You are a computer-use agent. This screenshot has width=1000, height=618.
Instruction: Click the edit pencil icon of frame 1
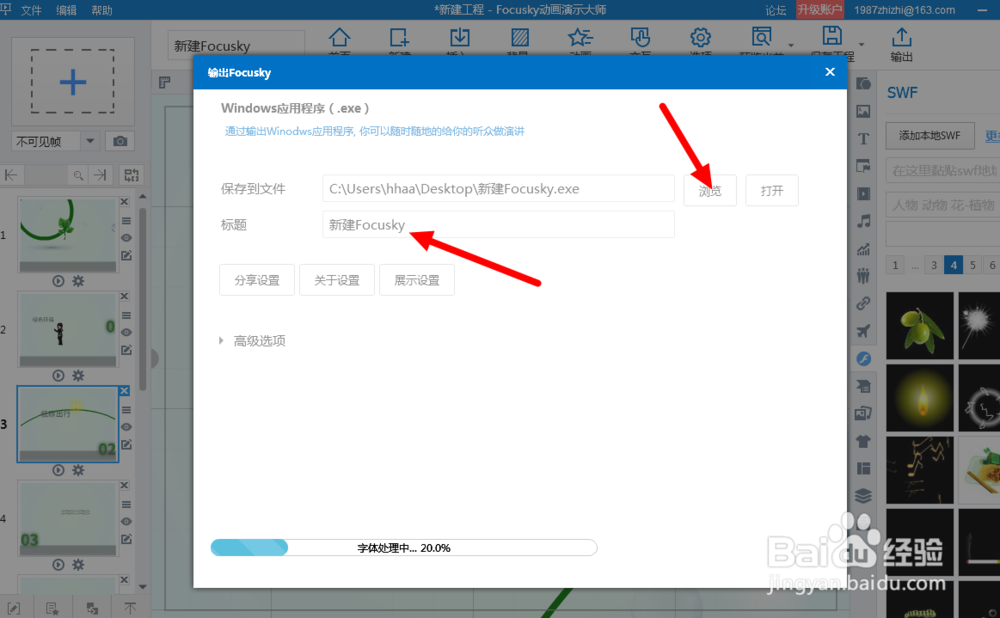point(126,255)
